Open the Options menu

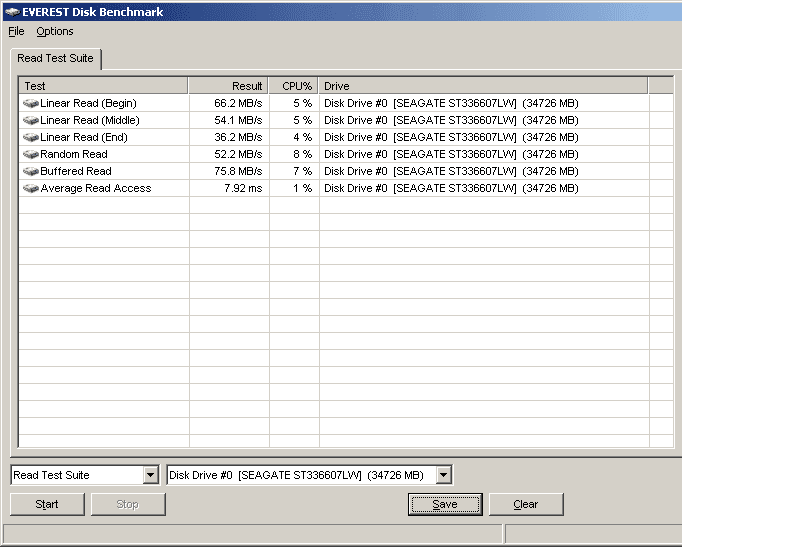(55, 31)
